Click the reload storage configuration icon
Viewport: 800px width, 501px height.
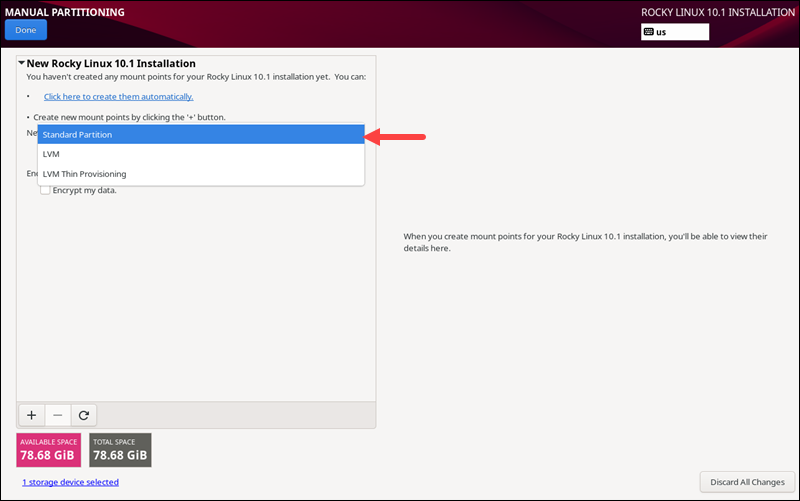tap(83, 415)
